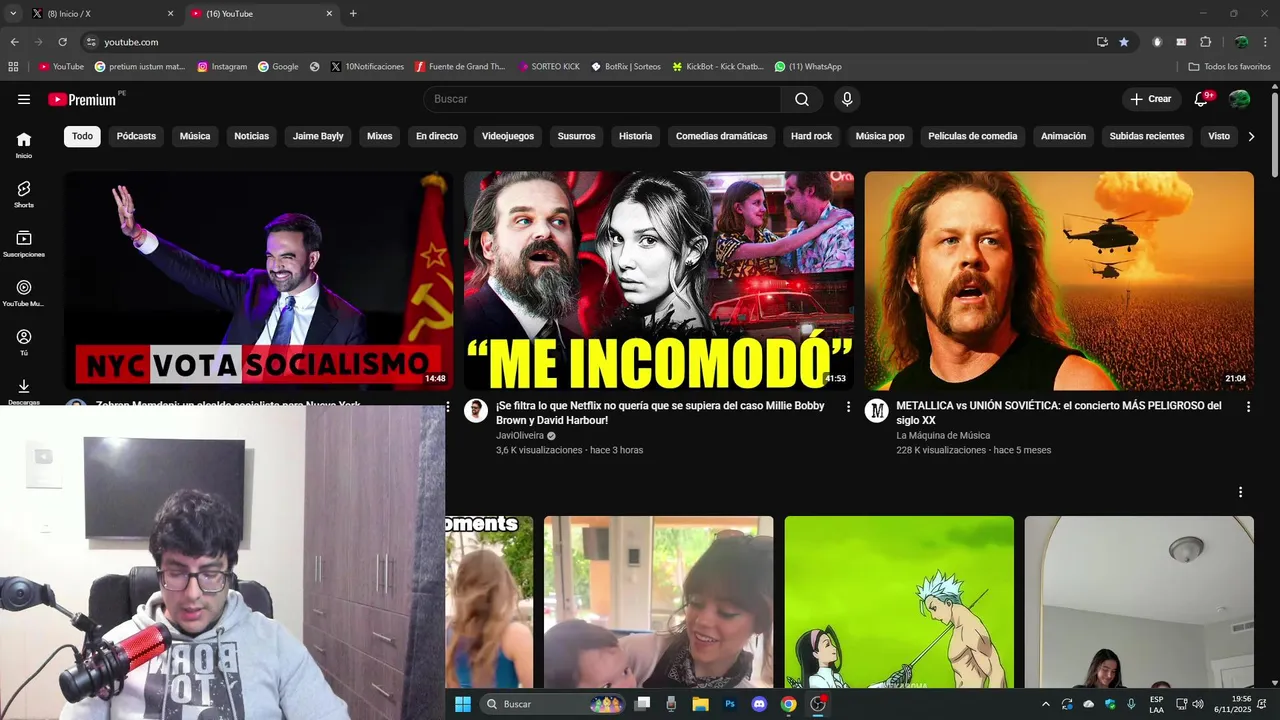
Task: Click La Máquina de Música channel avatar
Action: point(877,411)
